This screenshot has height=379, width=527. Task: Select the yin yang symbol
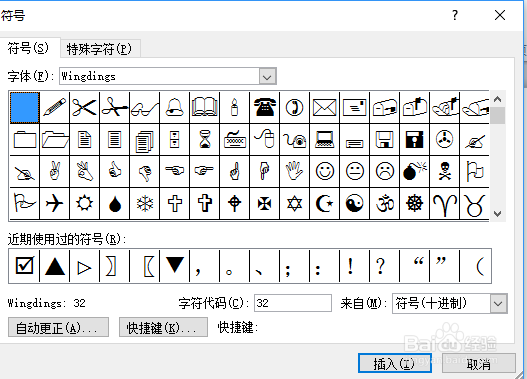[x=354, y=203]
